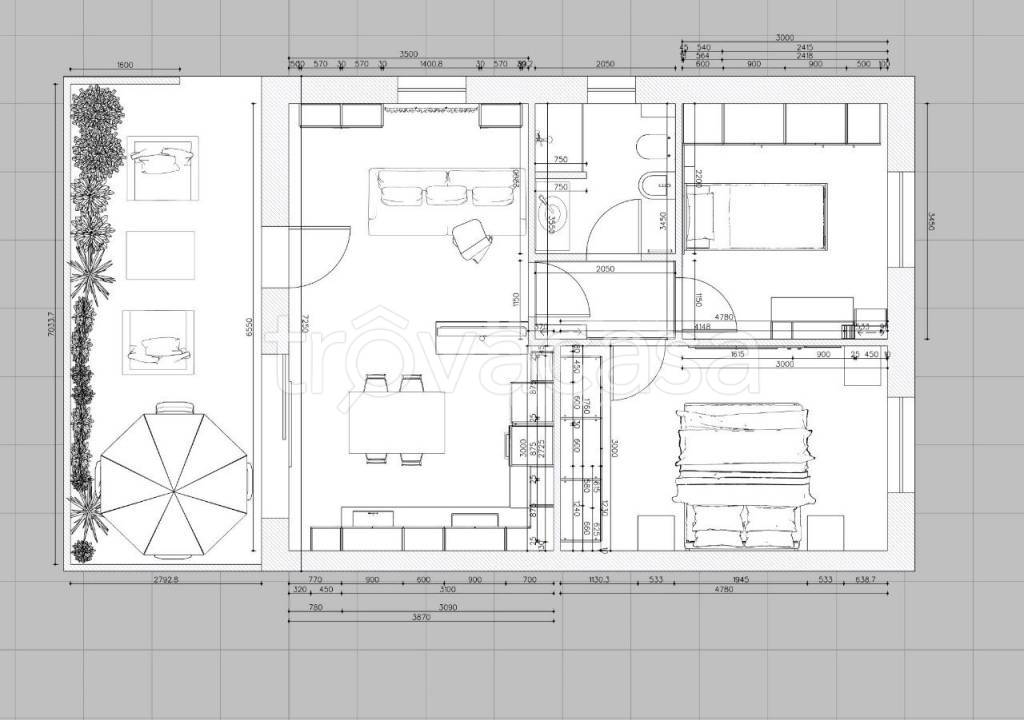
Task: Select the dining table with four chairs
Action: point(397,420)
